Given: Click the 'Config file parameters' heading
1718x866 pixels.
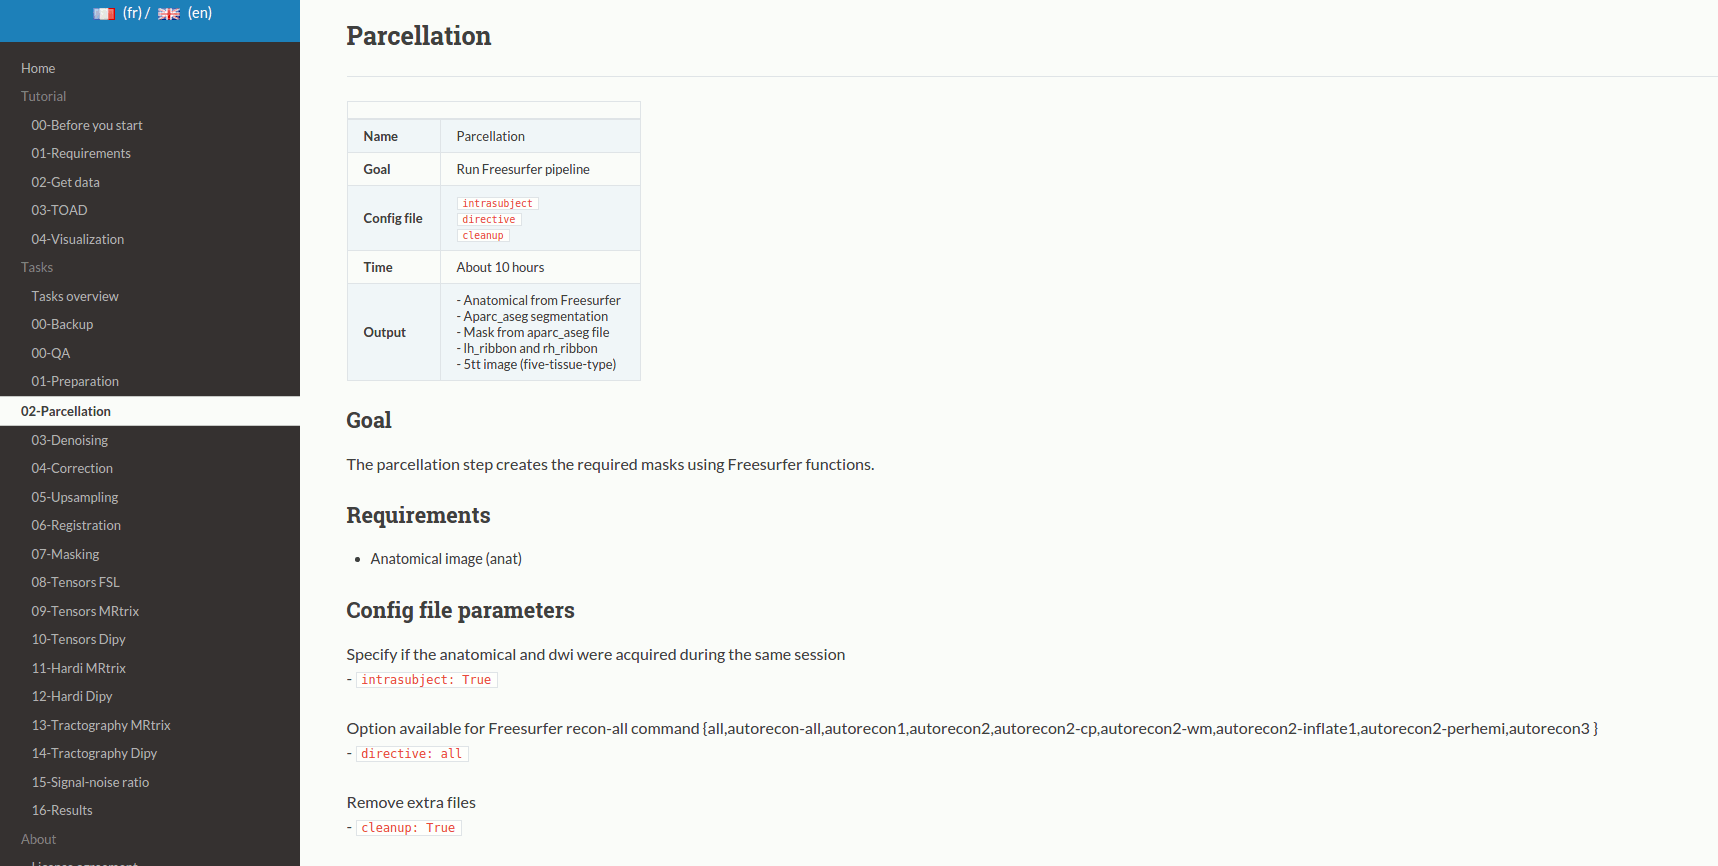Looking at the screenshot, I should pos(460,610).
